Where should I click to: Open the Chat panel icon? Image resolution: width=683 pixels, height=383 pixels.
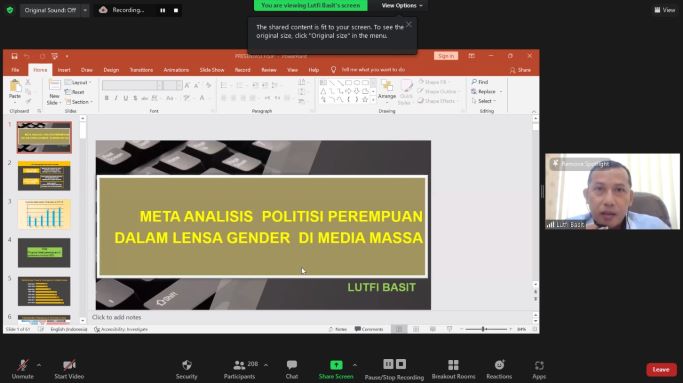click(292, 365)
